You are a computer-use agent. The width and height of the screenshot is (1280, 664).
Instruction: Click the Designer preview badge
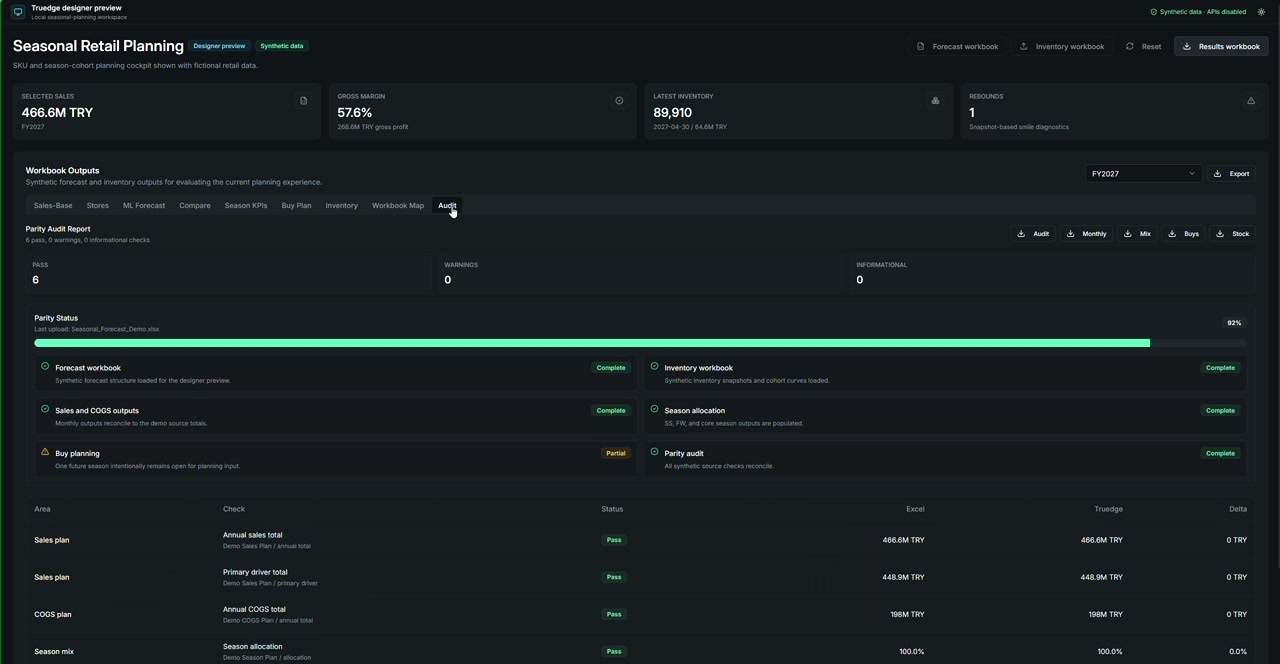tap(219, 46)
